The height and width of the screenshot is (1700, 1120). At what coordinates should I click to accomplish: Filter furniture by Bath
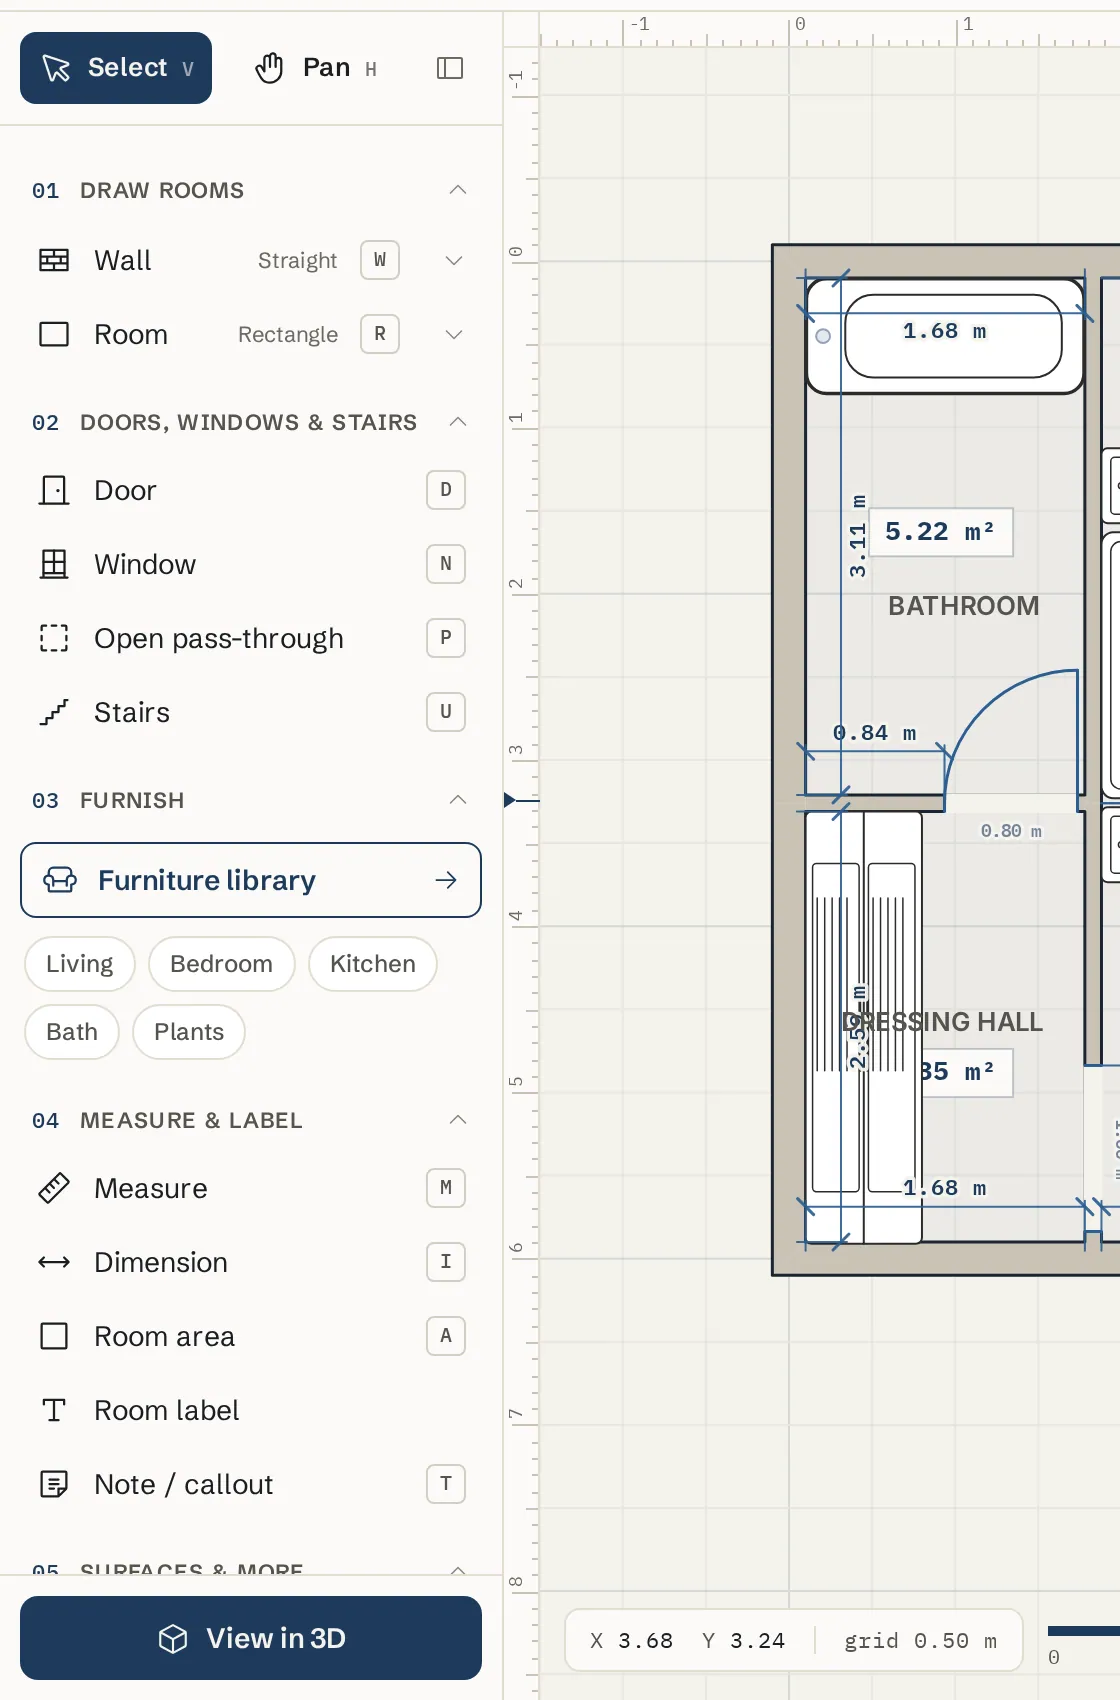(72, 1032)
